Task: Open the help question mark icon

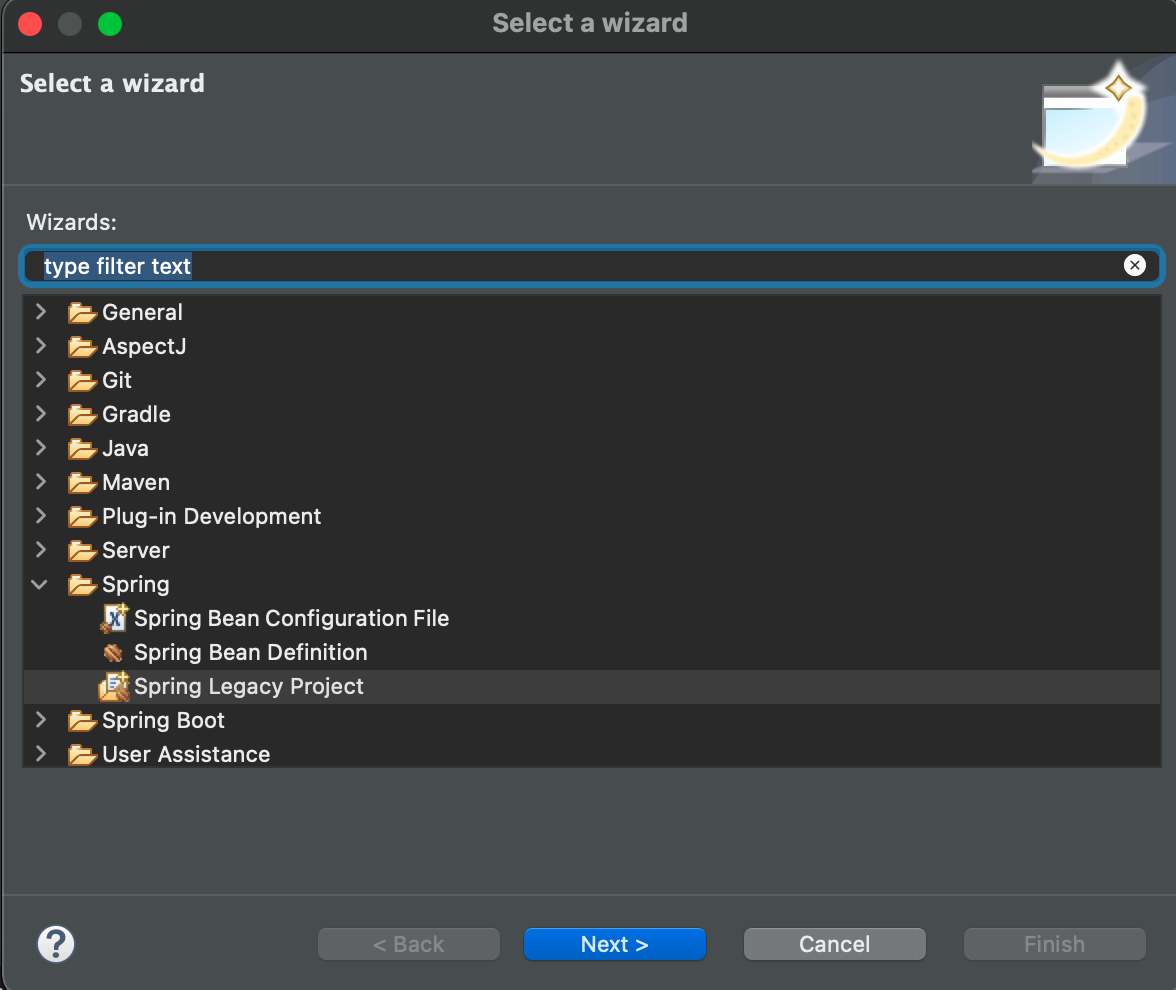Action: [56, 944]
